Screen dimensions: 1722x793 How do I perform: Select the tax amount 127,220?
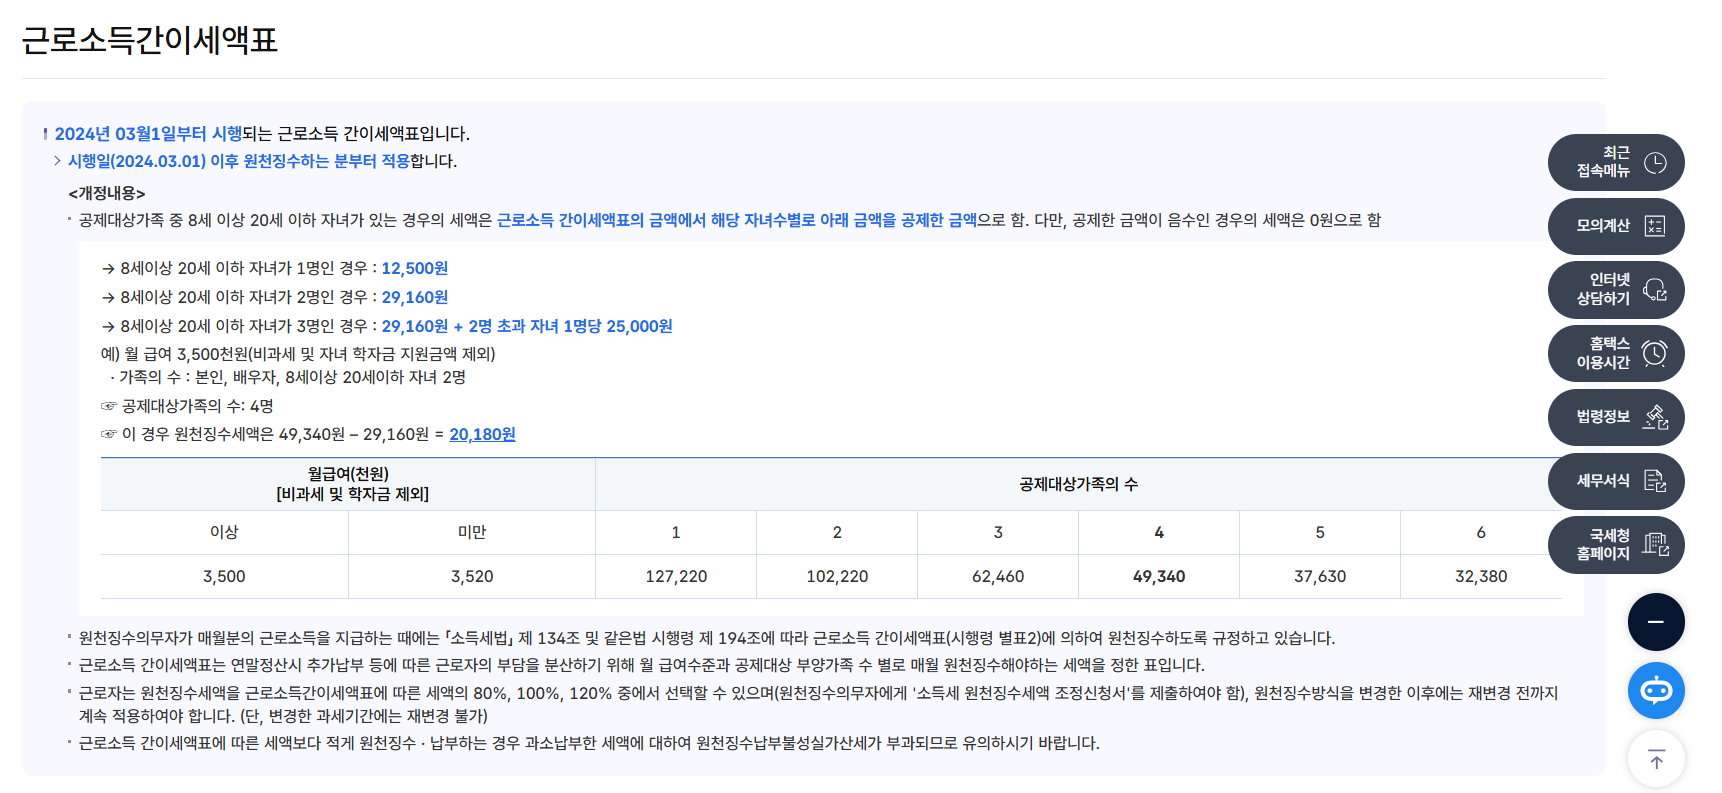676,576
